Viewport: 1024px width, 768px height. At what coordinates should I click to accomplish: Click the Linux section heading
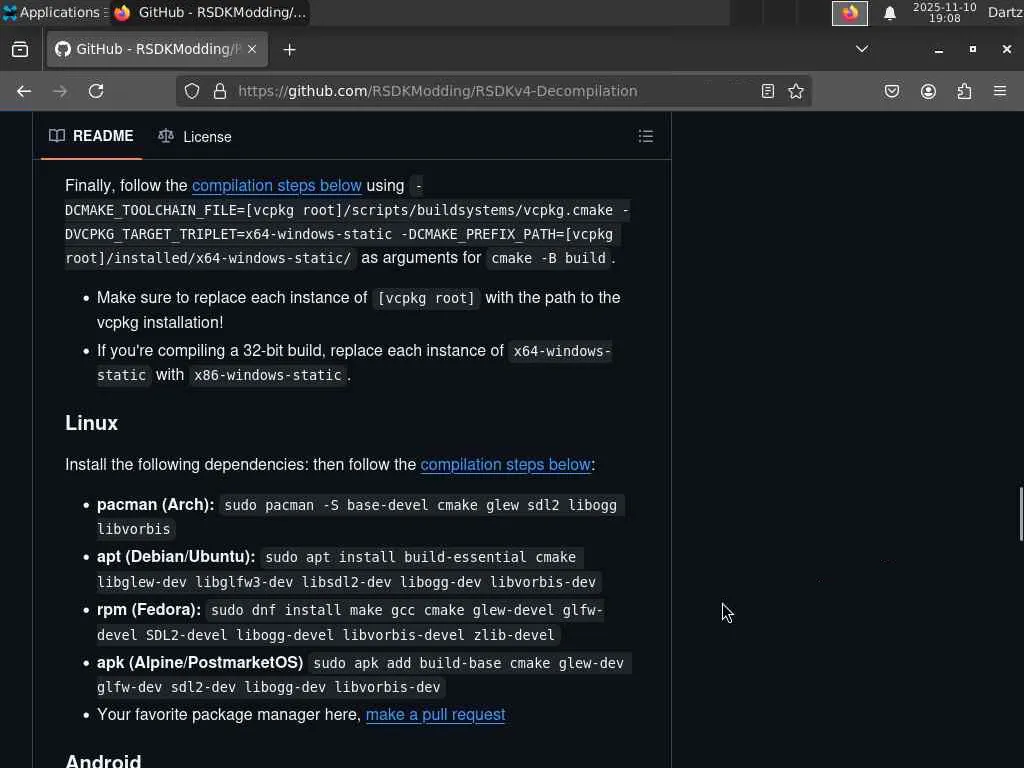pos(91,423)
